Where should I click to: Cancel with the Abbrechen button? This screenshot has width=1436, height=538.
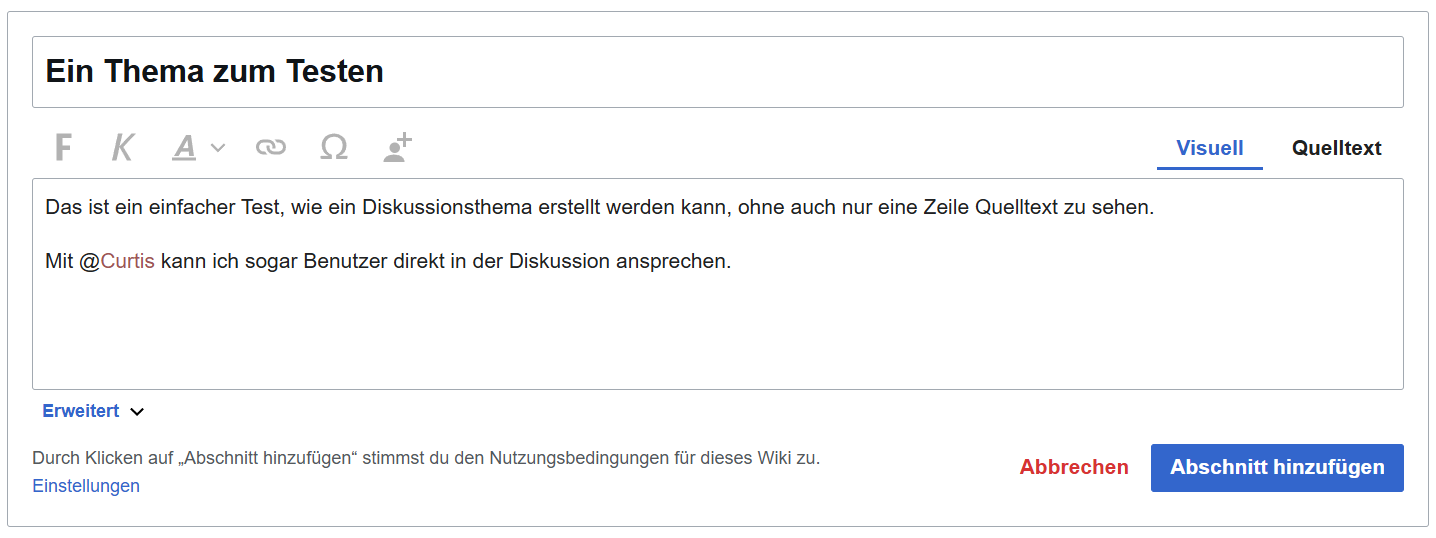pyautogui.click(x=1073, y=467)
